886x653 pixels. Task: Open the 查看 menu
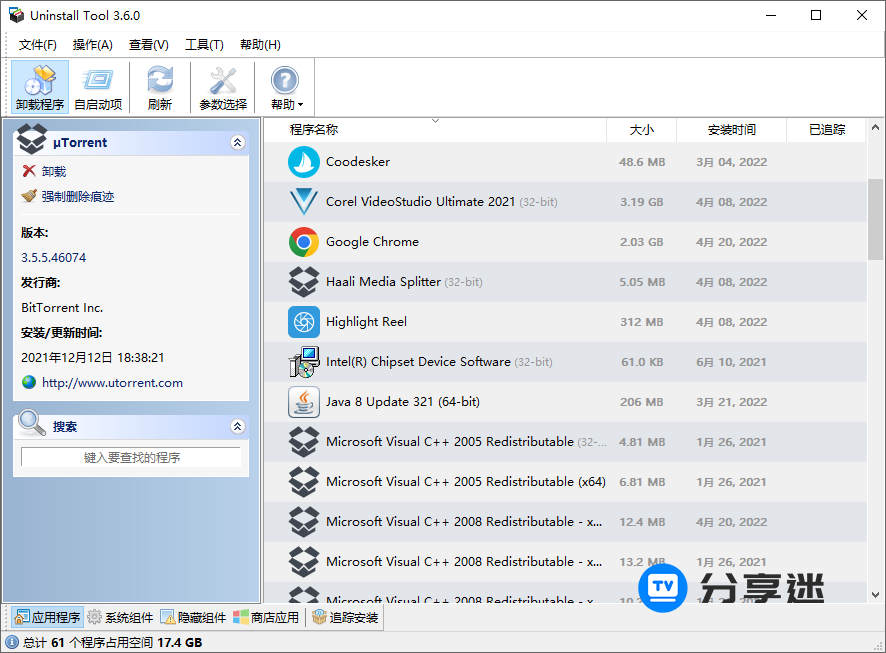click(147, 44)
